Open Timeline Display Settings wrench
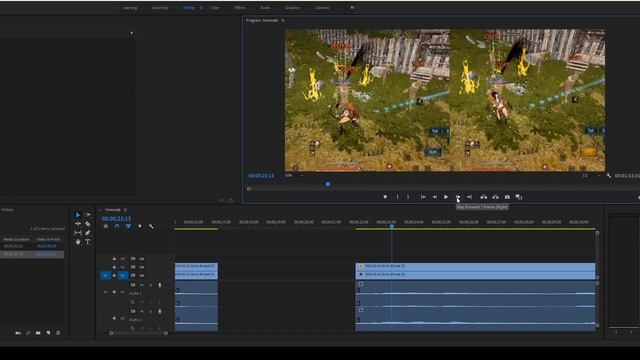This screenshot has height=360, width=640. click(151, 226)
